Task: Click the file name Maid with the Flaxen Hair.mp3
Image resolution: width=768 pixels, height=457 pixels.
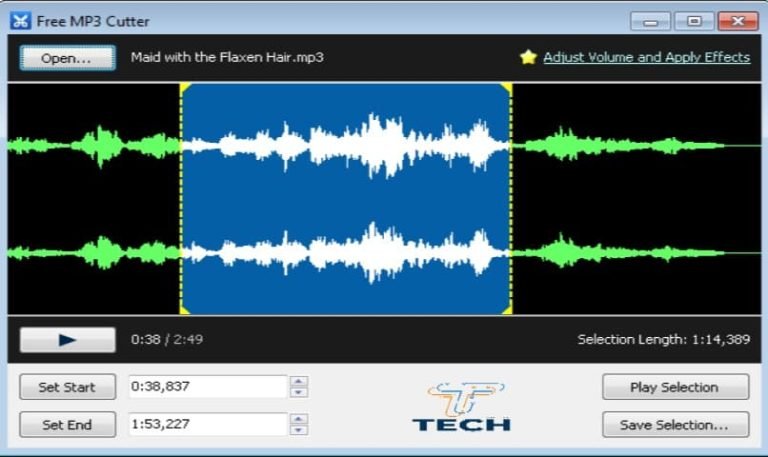Action: pos(227,57)
